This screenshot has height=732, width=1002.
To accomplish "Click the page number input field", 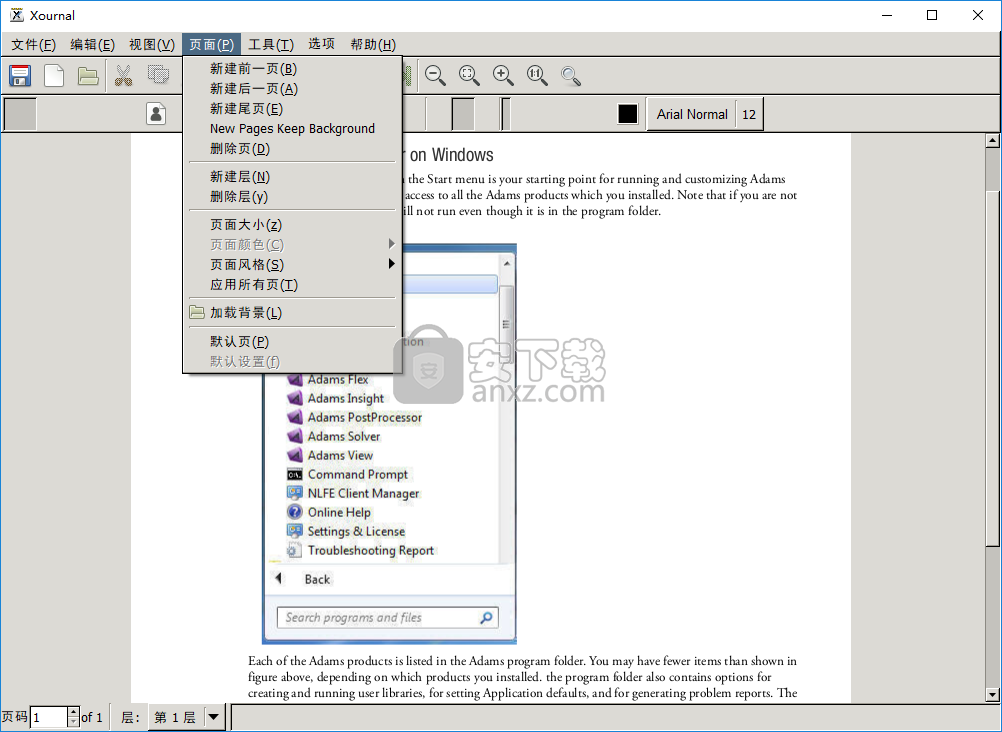I will point(49,717).
